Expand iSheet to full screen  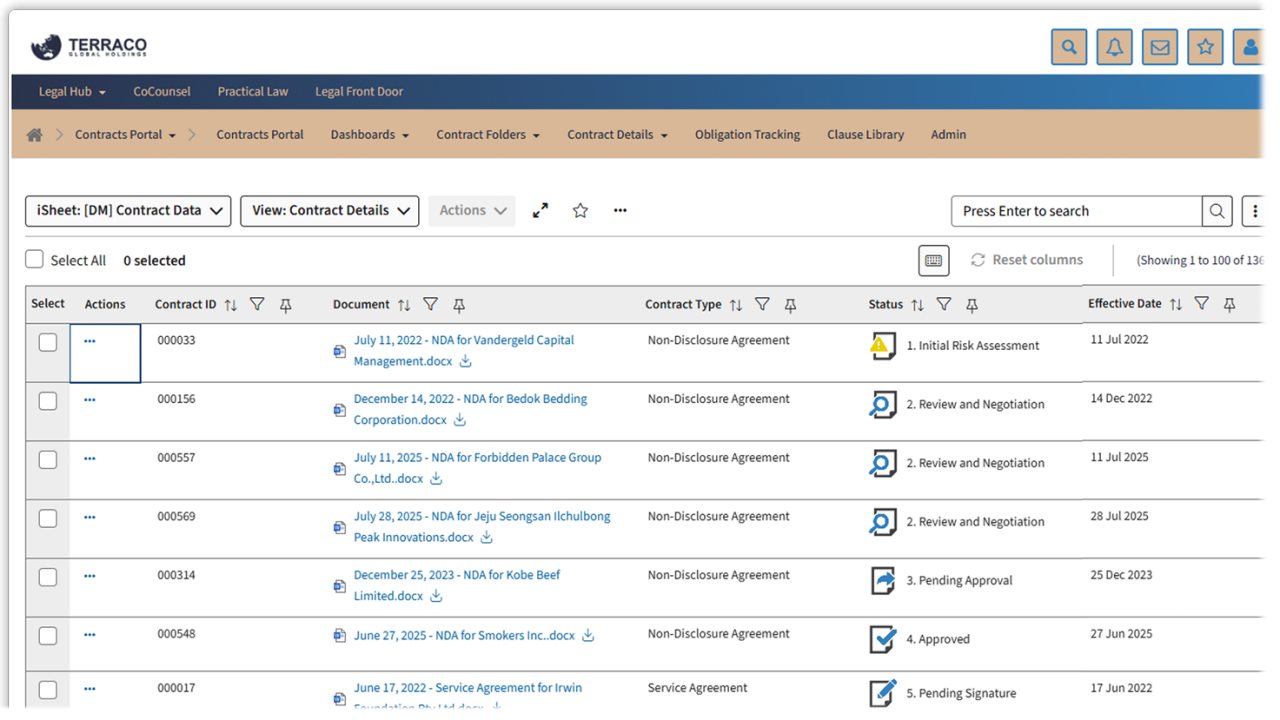(540, 211)
